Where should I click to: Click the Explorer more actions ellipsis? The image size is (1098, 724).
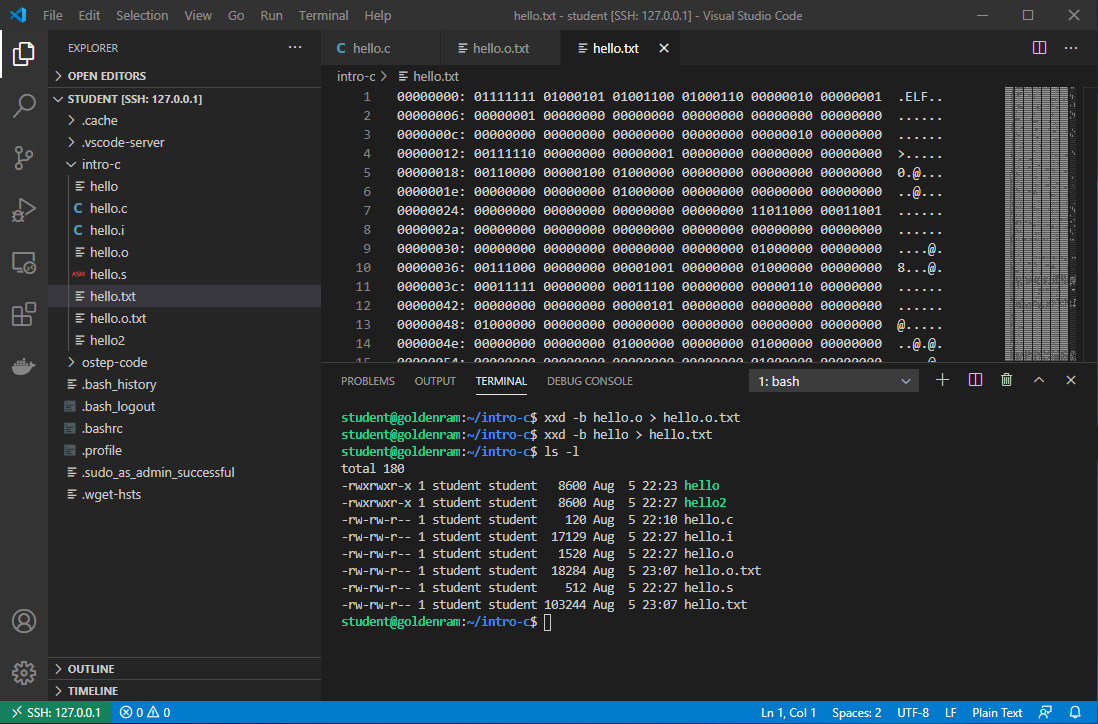[x=295, y=48]
